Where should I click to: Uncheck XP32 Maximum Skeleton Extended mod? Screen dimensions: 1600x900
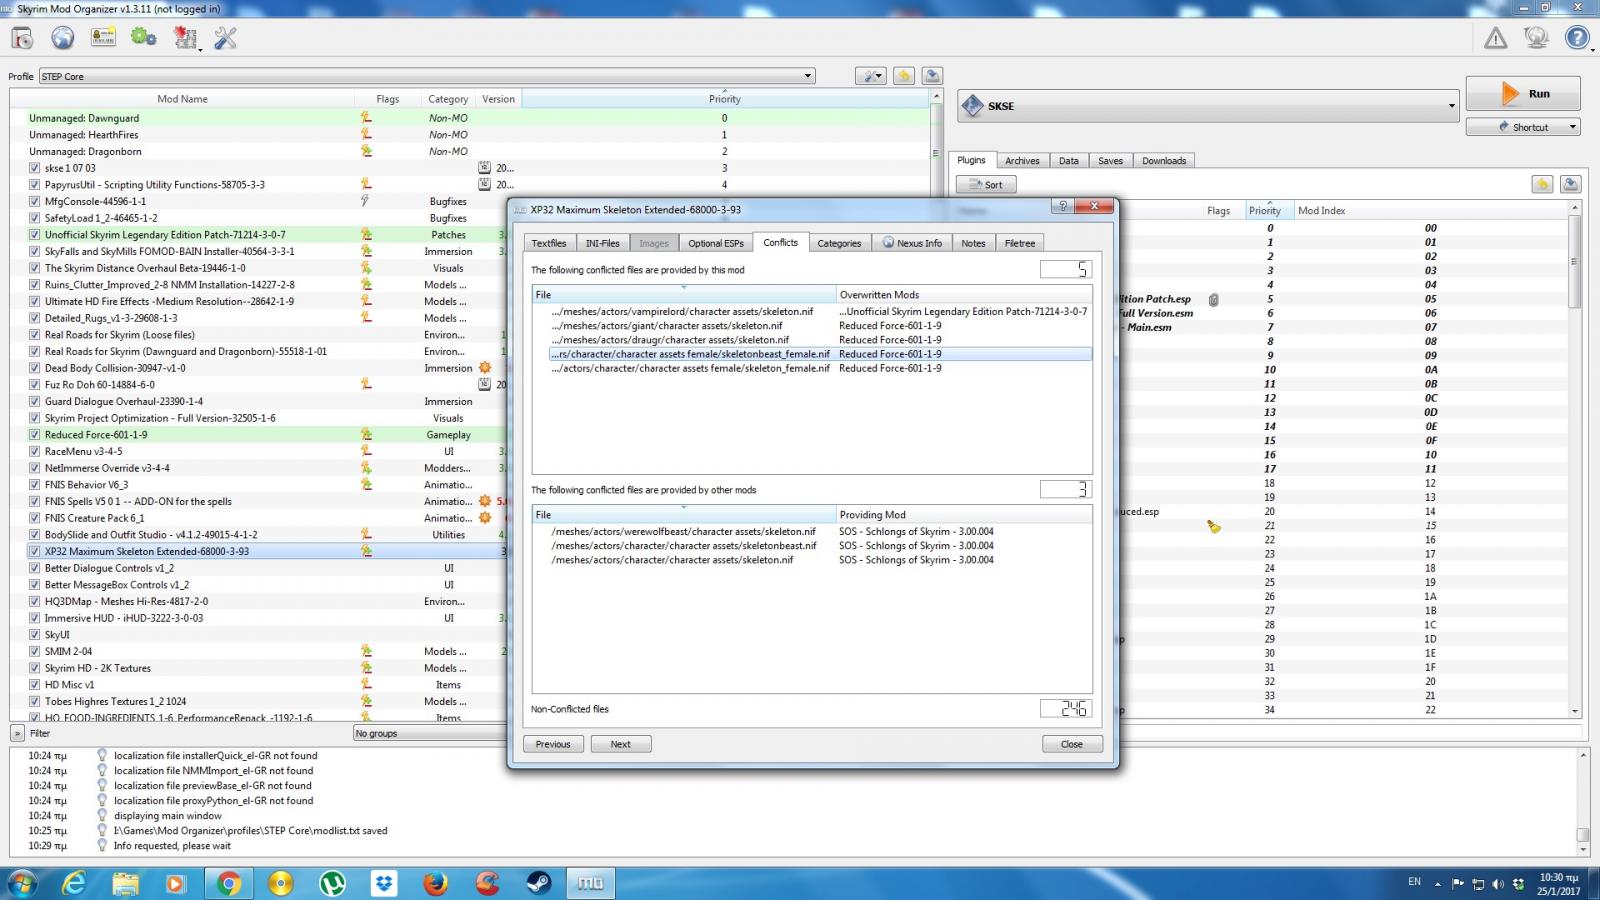pyautogui.click(x=35, y=551)
